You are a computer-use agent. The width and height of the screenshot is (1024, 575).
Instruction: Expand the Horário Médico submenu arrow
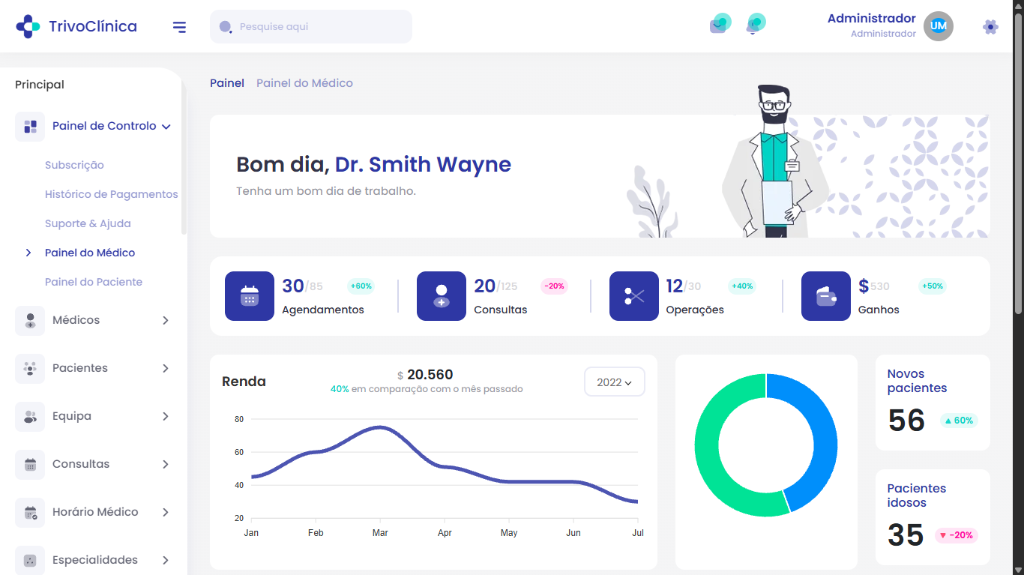click(165, 512)
